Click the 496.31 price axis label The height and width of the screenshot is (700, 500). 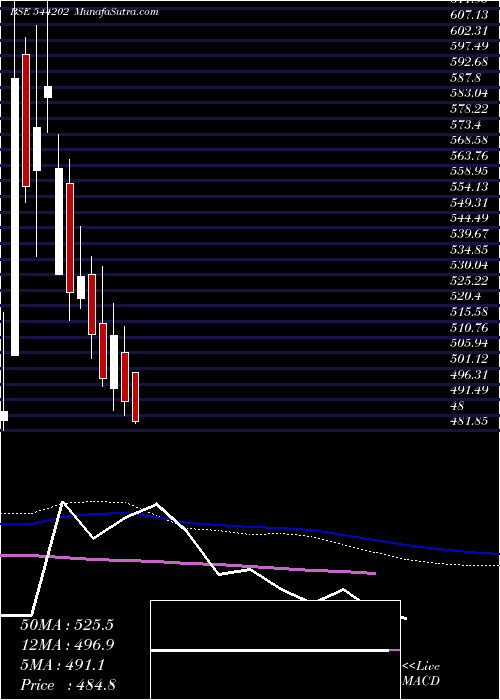(x=469, y=375)
